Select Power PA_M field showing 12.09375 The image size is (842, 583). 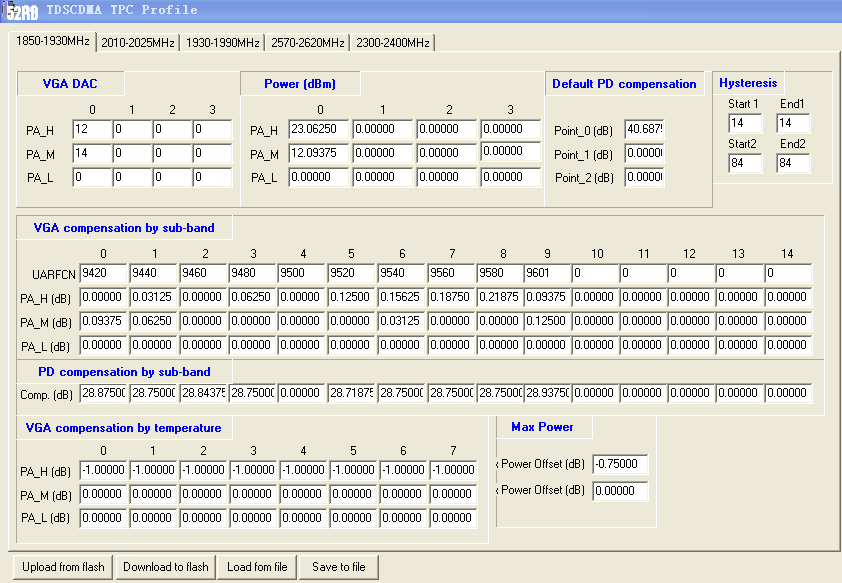(320, 153)
